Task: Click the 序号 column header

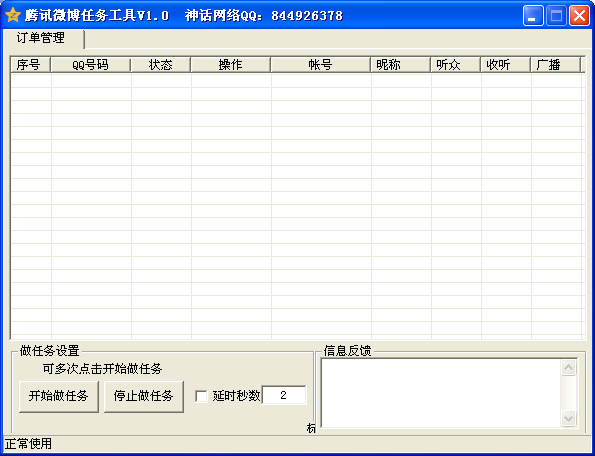Action: [x=30, y=64]
